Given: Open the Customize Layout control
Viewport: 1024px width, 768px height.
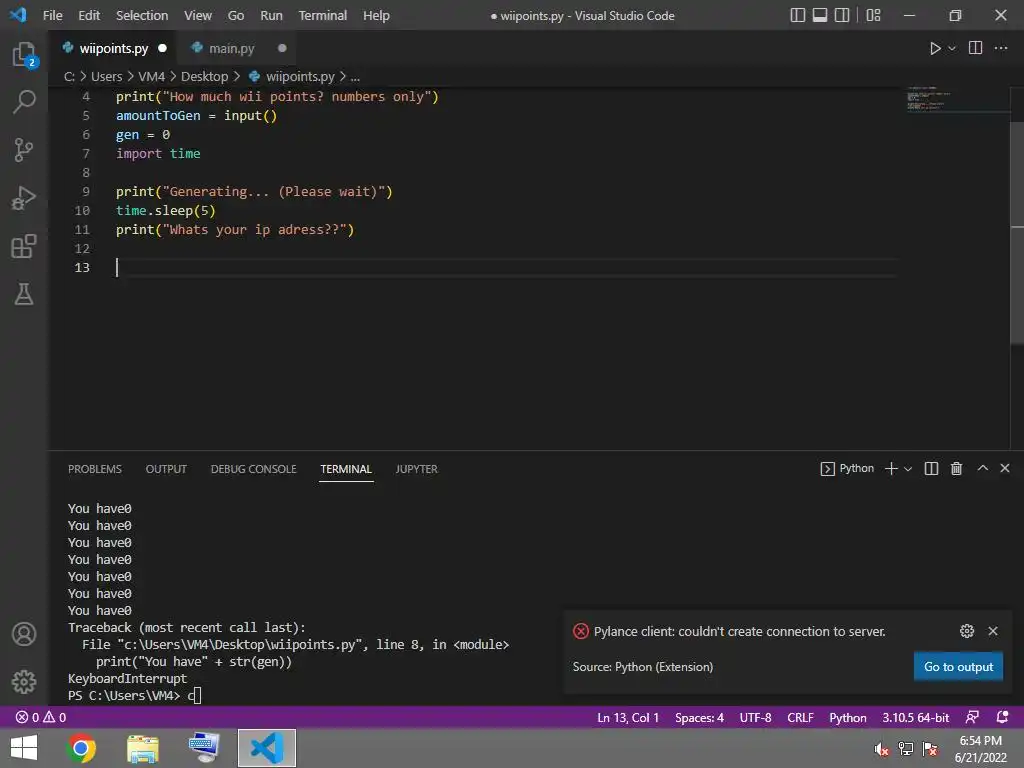Looking at the screenshot, I should click(x=873, y=15).
